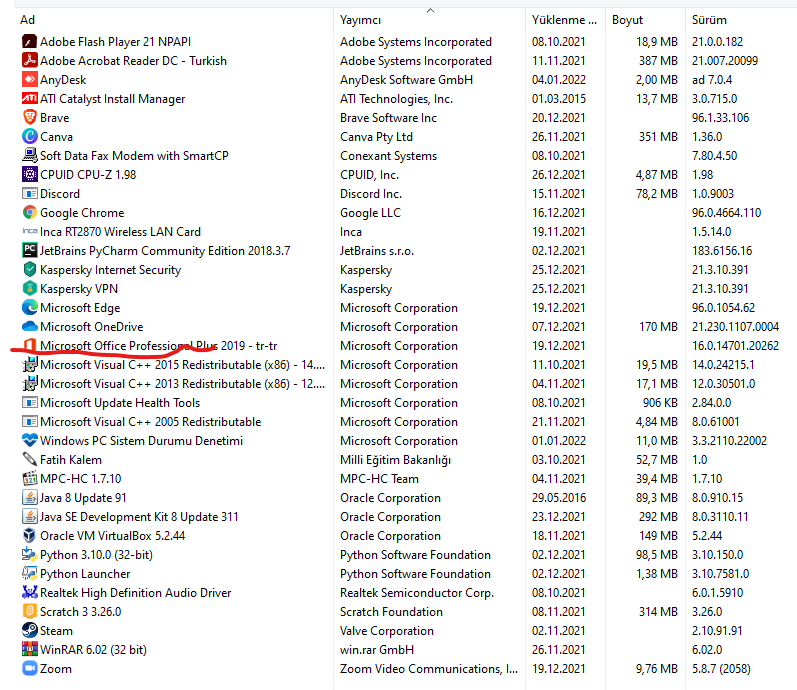This screenshot has height=690, width=797.
Task: Select the JetBrains PyCharm icon
Action: (29, 250)
